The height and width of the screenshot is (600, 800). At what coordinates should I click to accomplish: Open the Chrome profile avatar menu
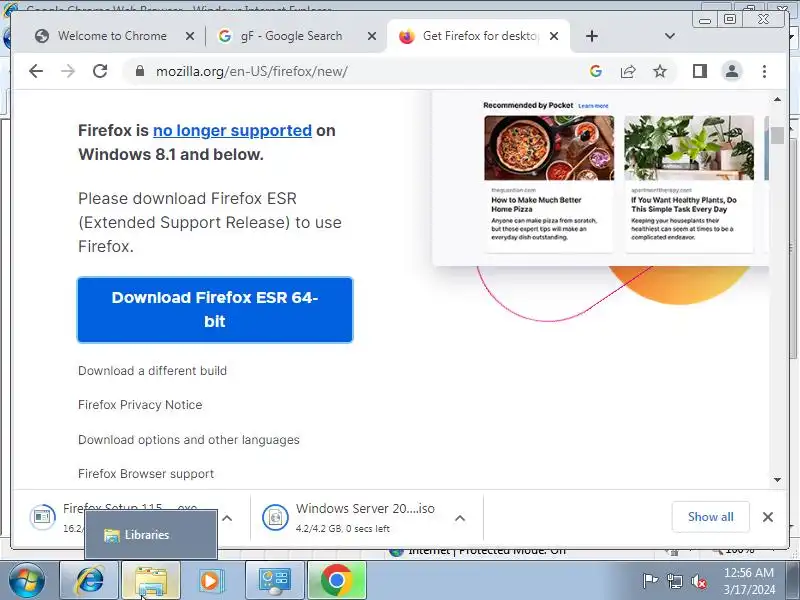click(x=732, y=71)
